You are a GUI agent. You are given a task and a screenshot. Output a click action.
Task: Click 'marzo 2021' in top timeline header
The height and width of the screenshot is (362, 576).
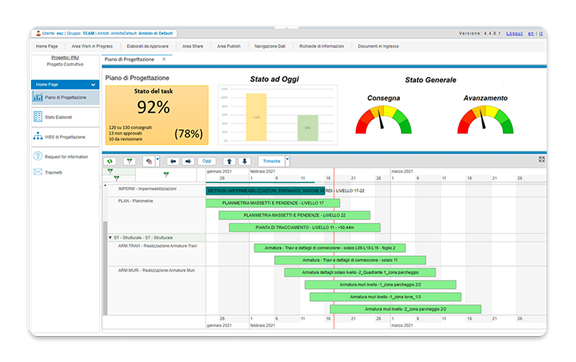coord(402,171)
